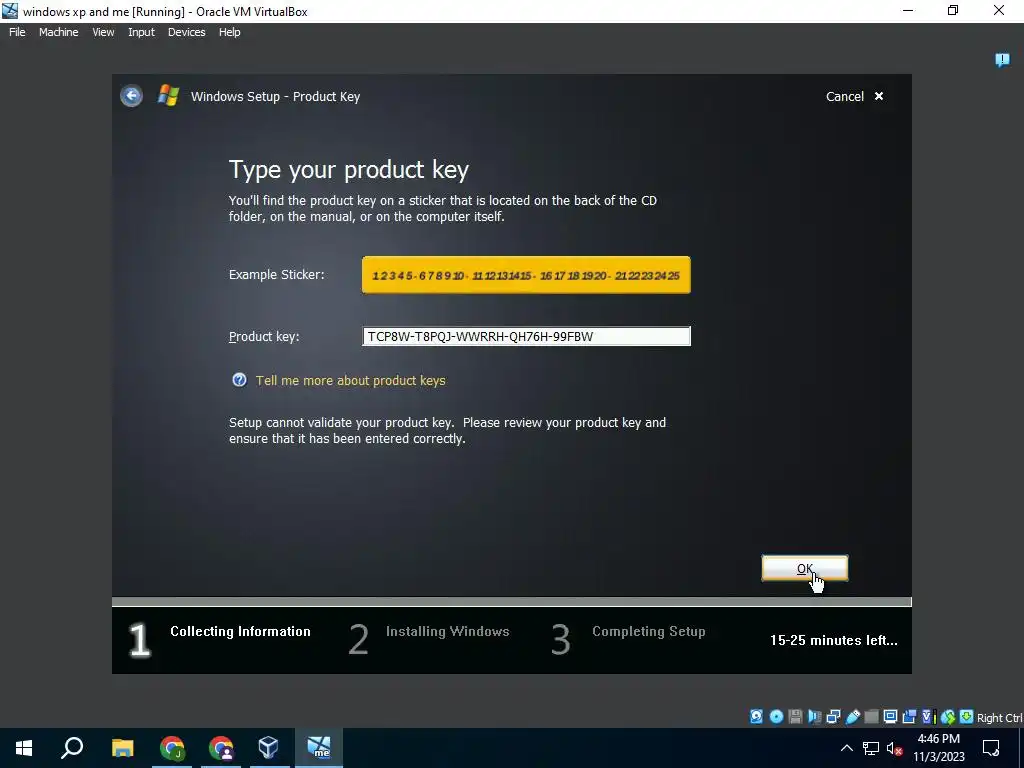Image resolution: width=1024 pixels, height=768 pixels.
Task: Open the Windows Start menu
Action: [x=24, y=748]
